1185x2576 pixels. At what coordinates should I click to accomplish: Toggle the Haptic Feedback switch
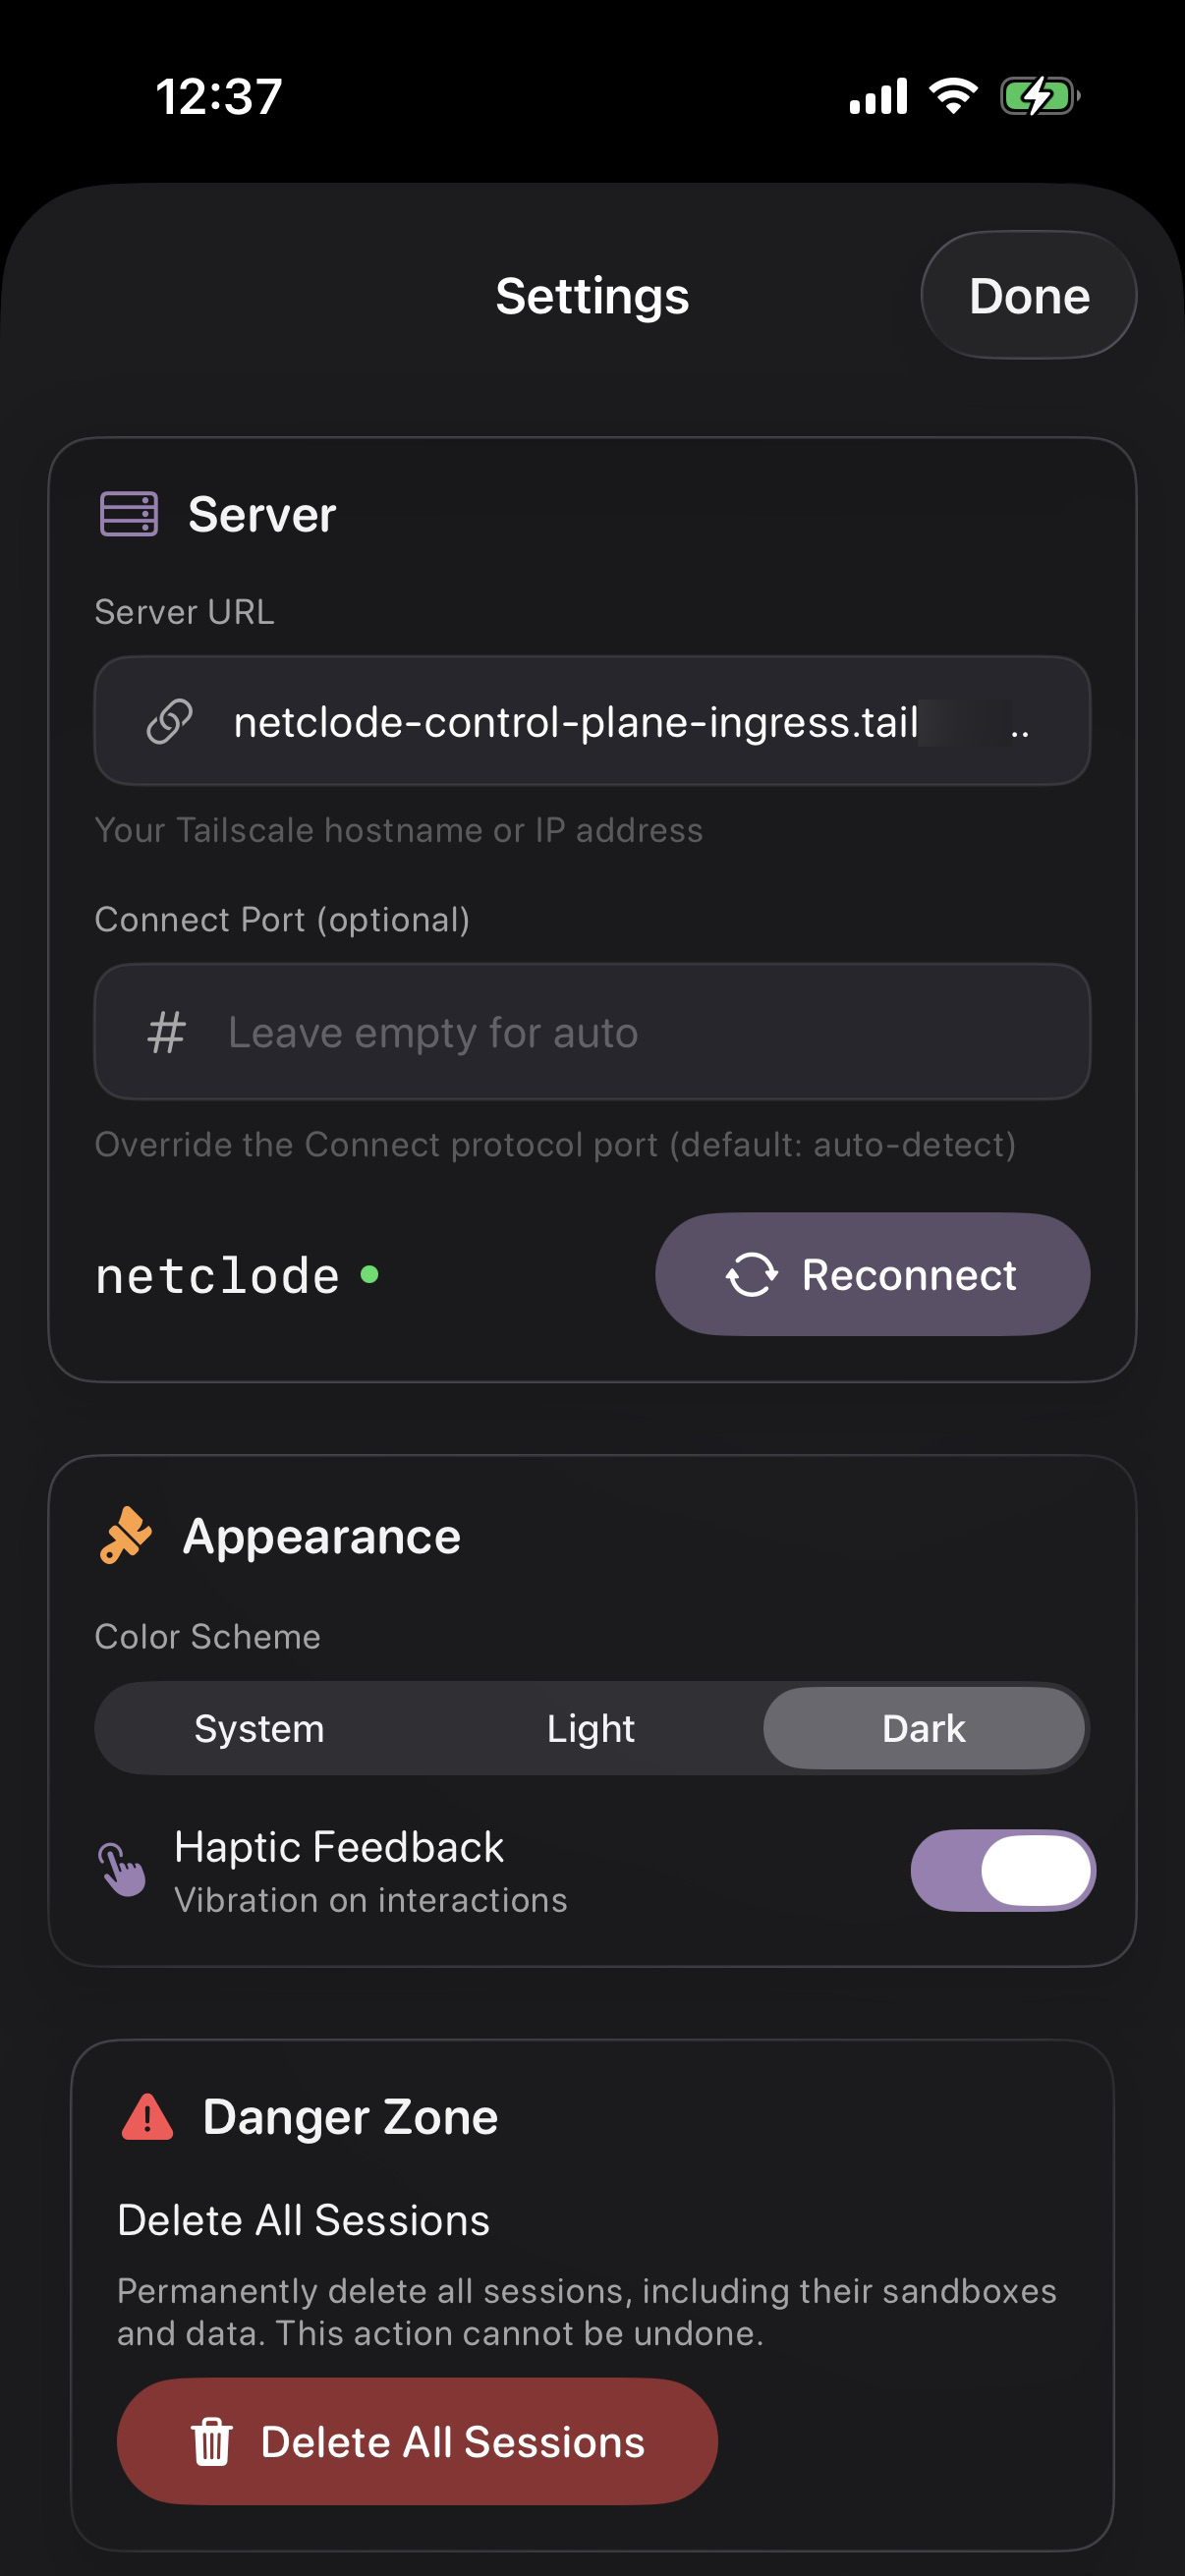[x=1002, y=1870]
